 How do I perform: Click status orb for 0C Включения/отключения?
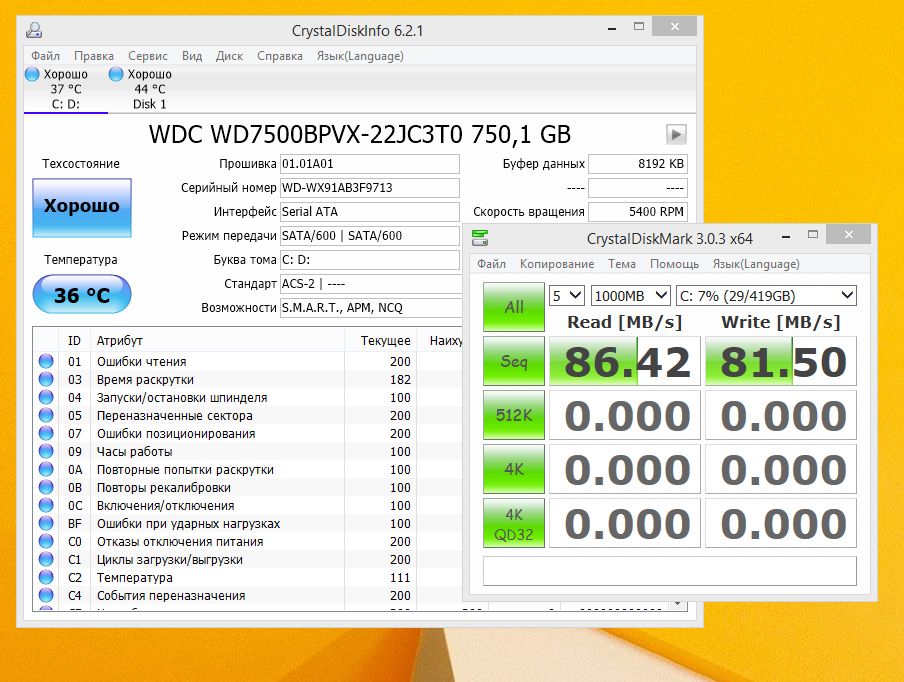click(46, 505)
